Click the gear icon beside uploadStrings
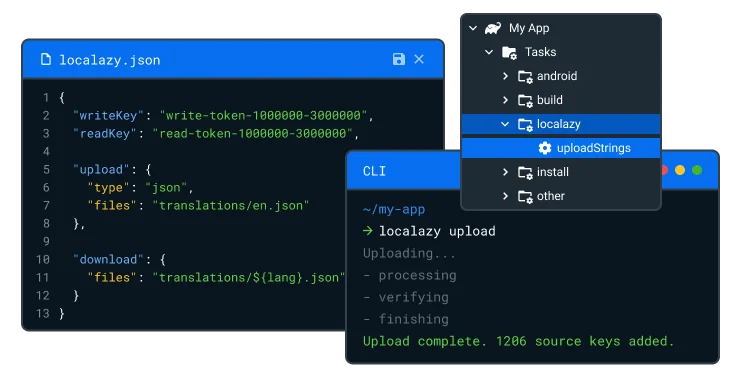740x380 pixels. (x=545, y=148)
